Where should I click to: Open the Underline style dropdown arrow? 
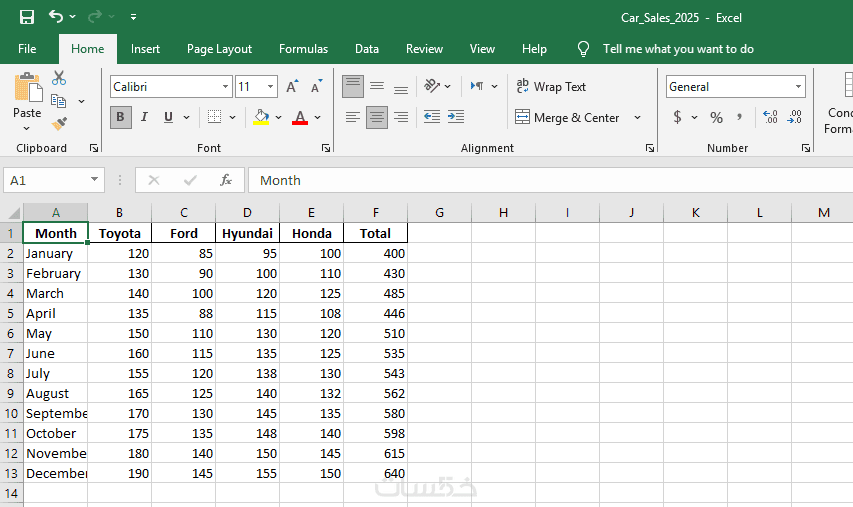coord(187,118)
